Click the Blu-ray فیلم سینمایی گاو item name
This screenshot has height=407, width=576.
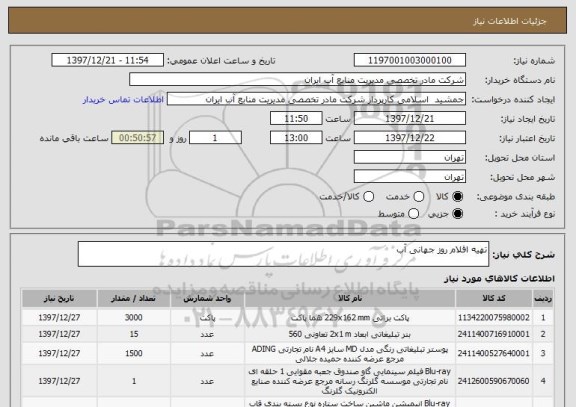(x=350, y=381)
